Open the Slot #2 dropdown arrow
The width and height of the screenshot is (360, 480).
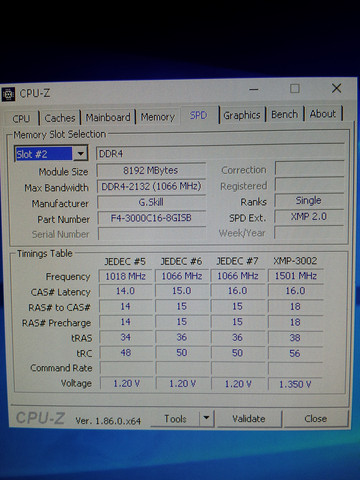click(x=80, y=154)
